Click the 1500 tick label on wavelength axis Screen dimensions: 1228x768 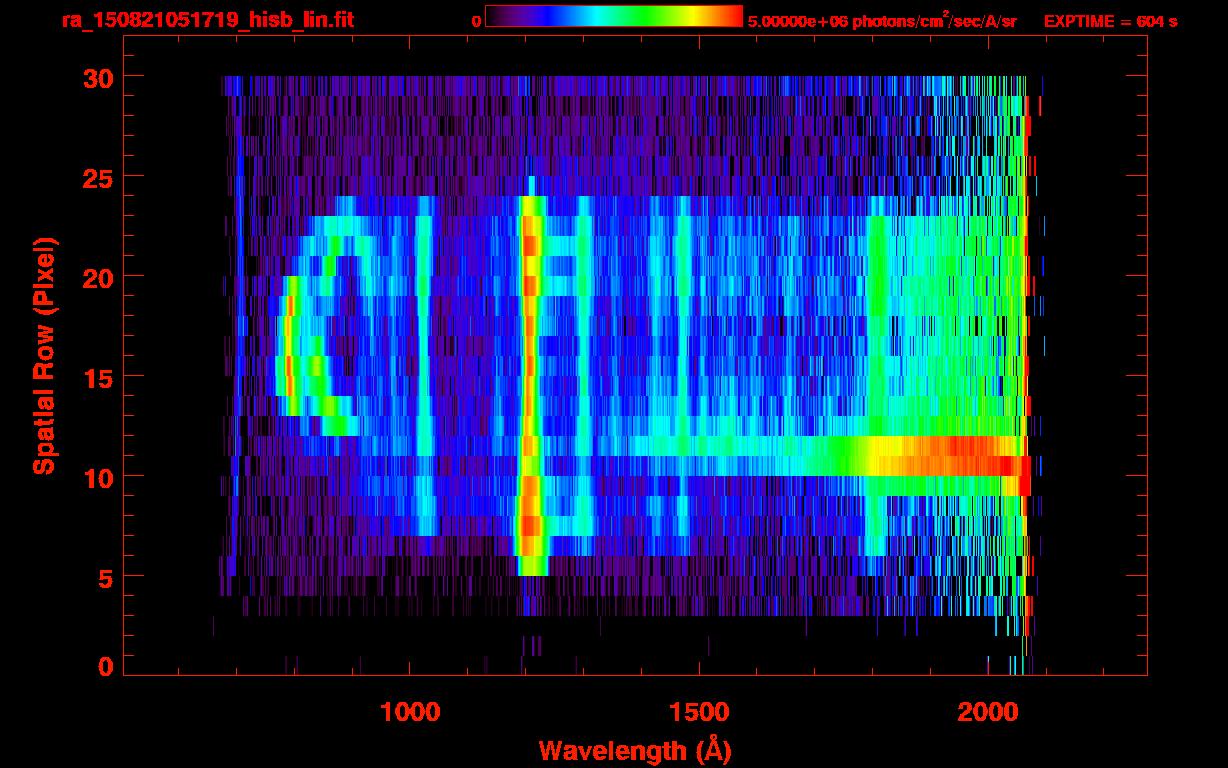(x=699, y=712)
